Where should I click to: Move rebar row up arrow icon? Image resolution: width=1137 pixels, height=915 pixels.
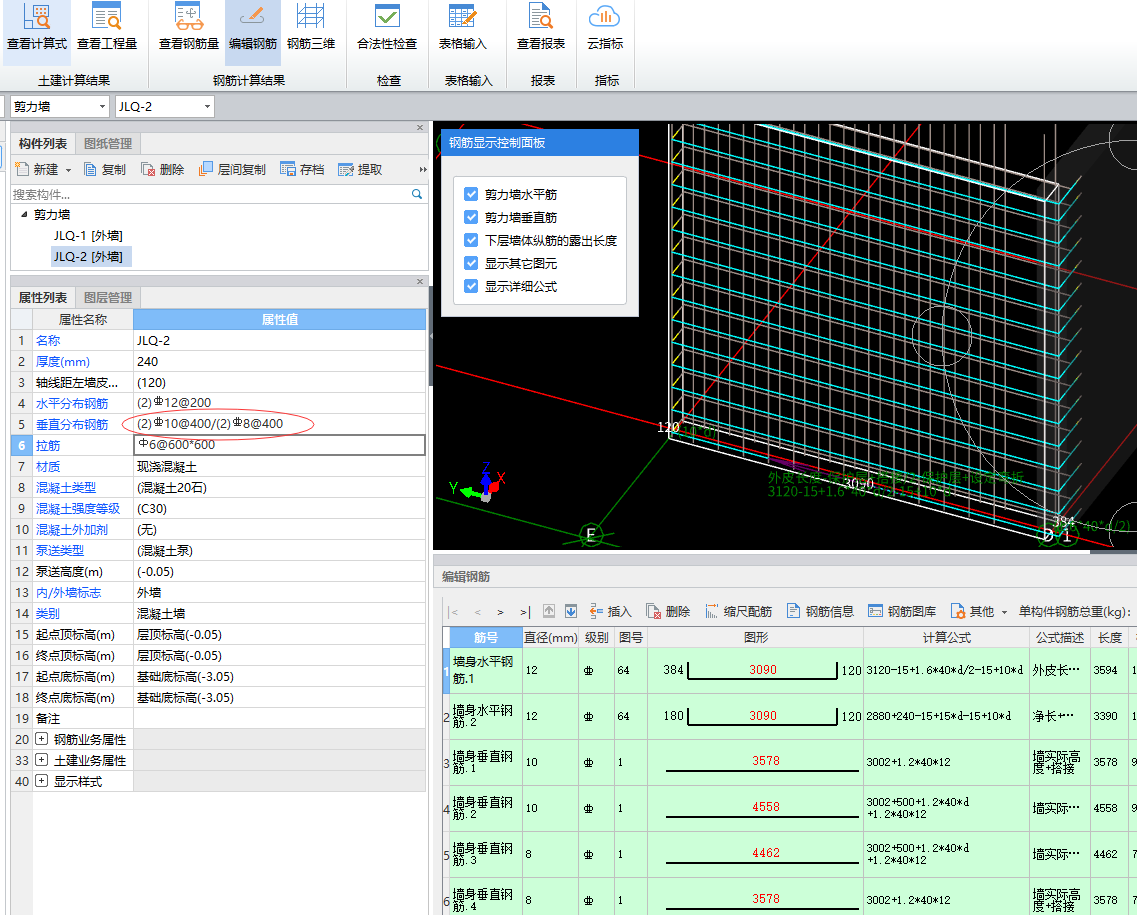tap(549, 611)
